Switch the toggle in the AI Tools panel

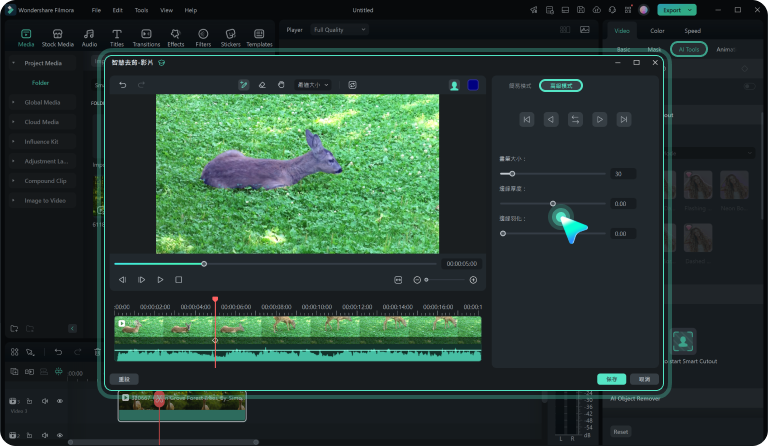click(749, 86)
